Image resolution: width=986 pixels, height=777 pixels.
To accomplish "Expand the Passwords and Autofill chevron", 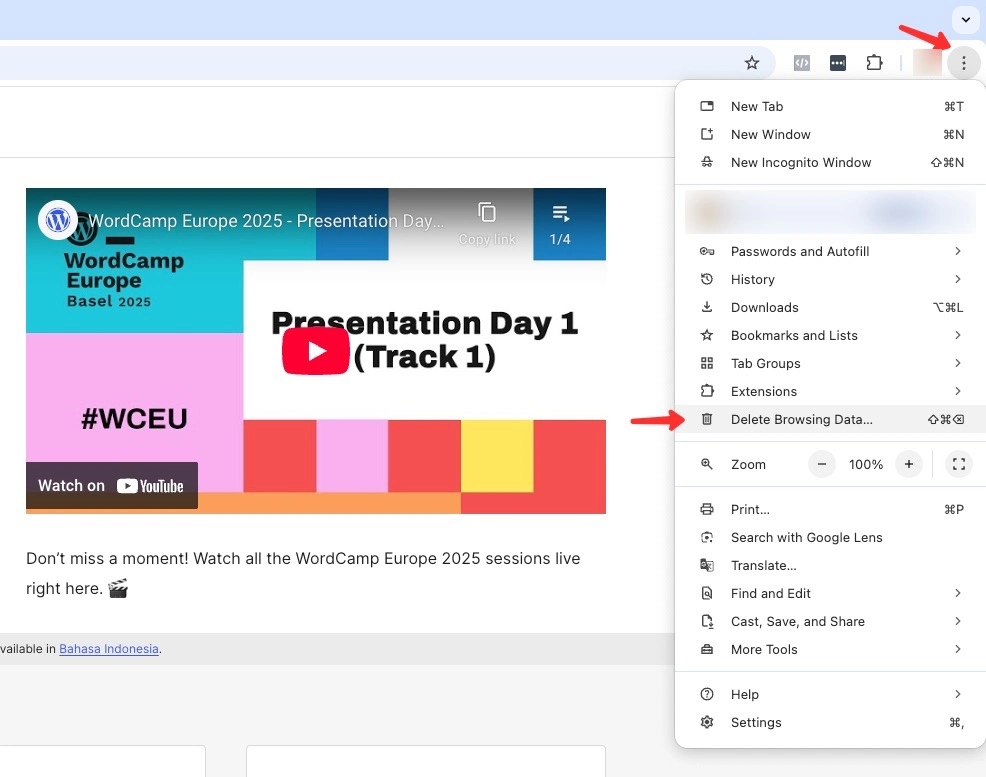I will tap(958, 251).
